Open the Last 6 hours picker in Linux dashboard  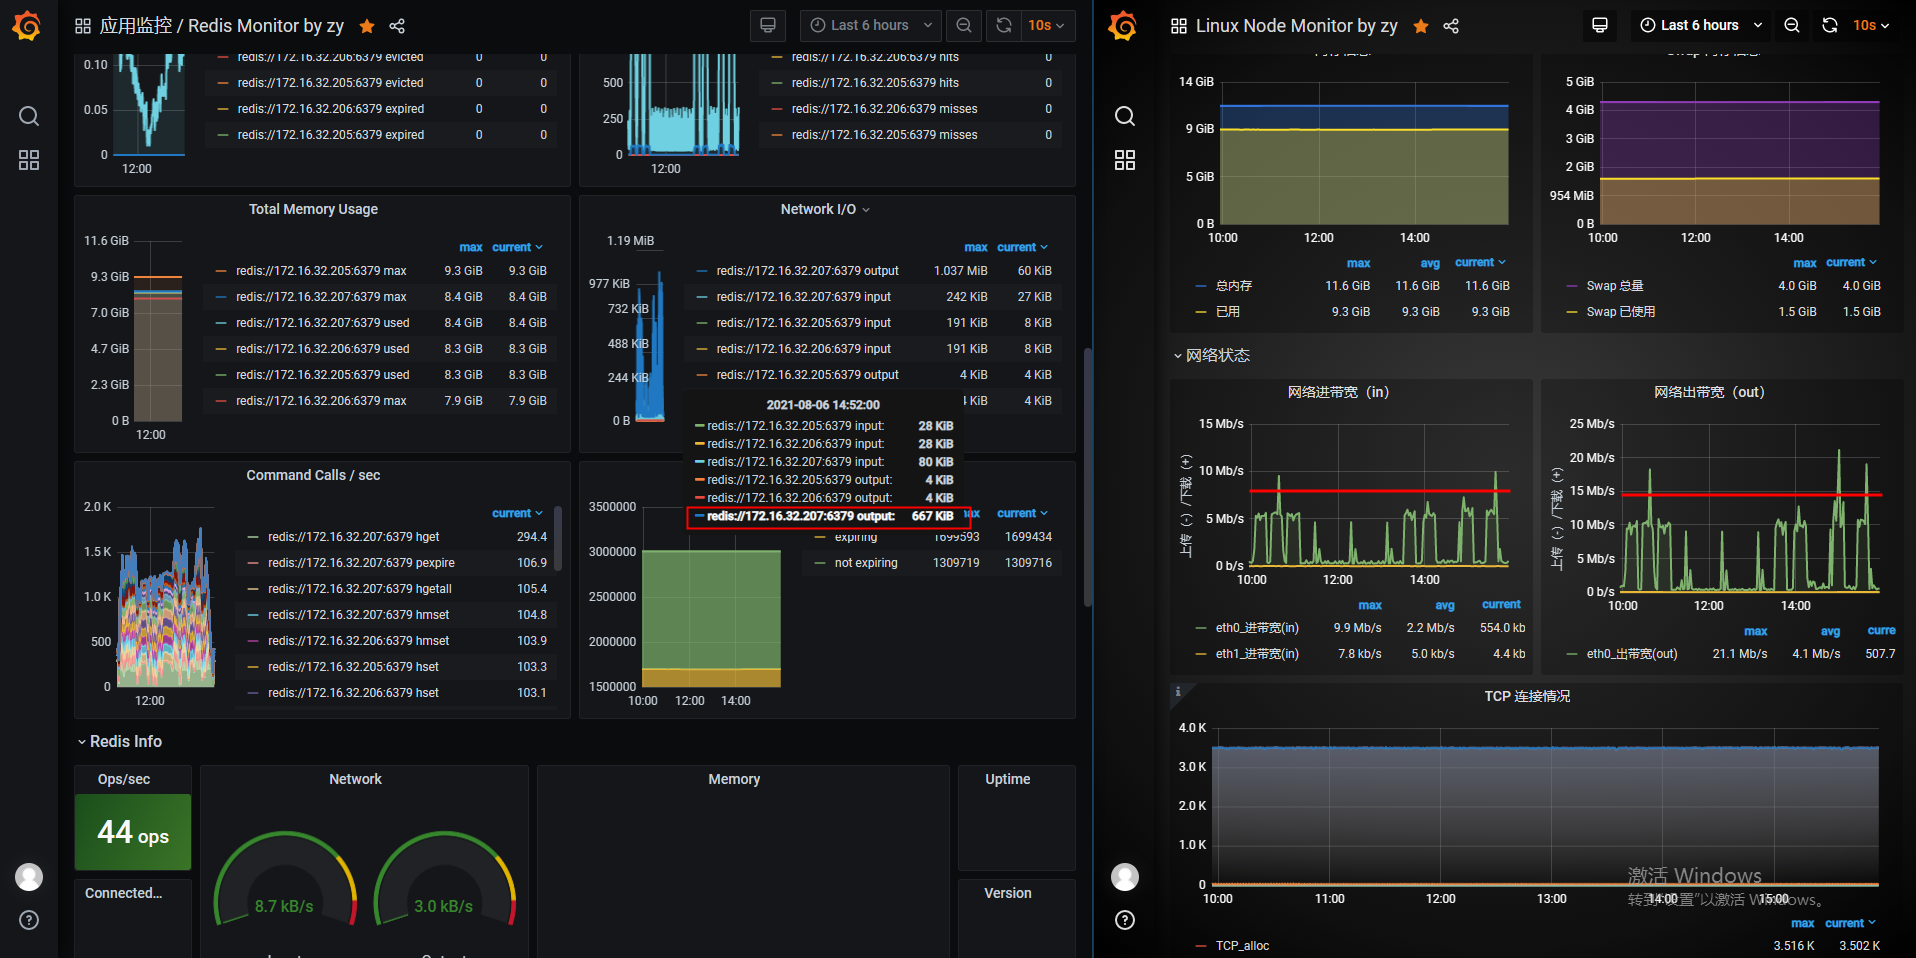pyautogui.click(x=1700, y=26)
